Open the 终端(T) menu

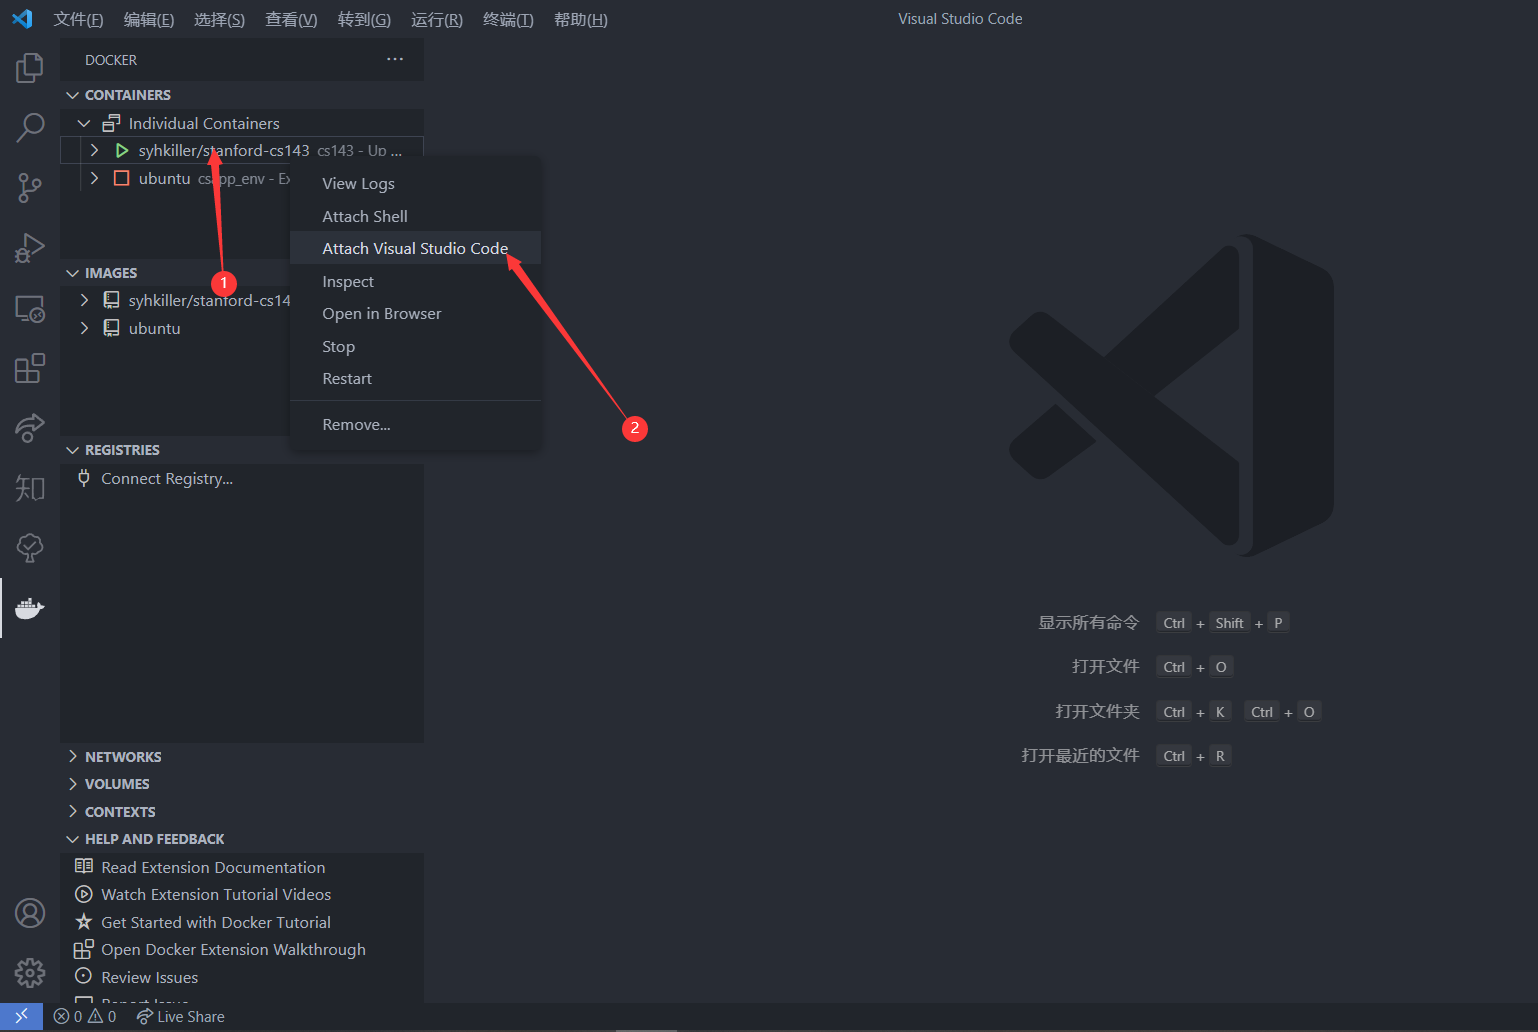pos(508,19)
